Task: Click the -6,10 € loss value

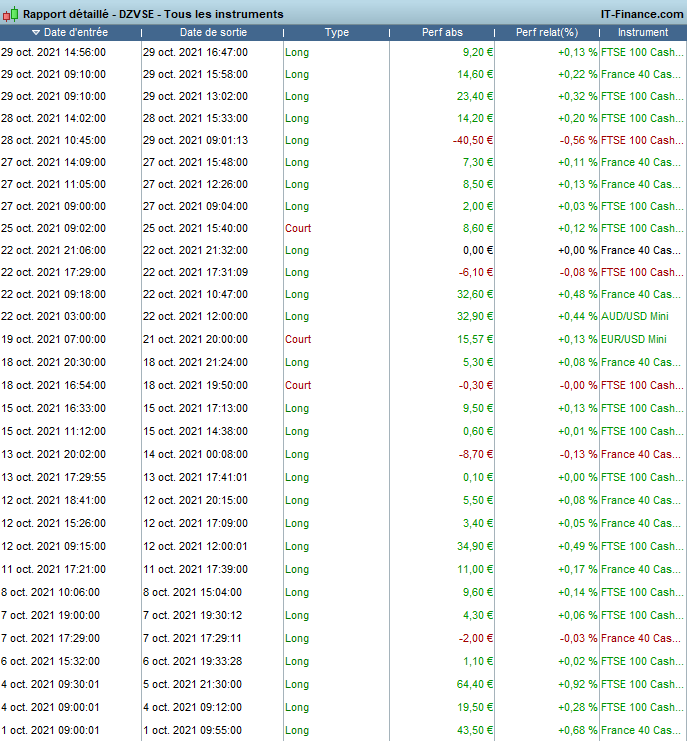Action: click(476, 272)
